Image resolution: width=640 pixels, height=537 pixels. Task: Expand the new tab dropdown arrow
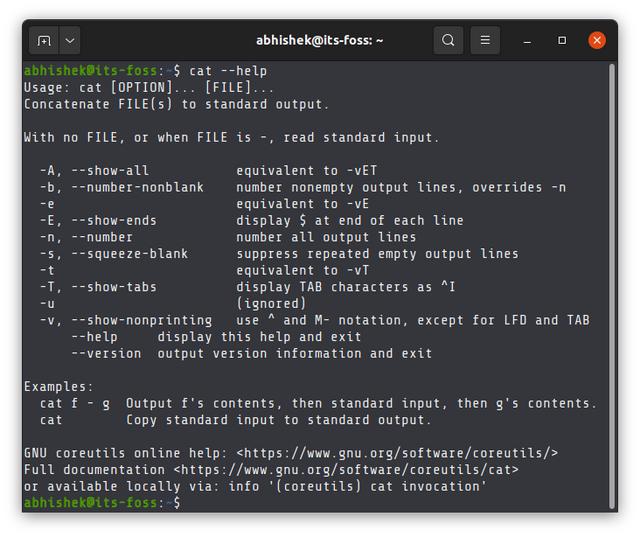point(70,40)
